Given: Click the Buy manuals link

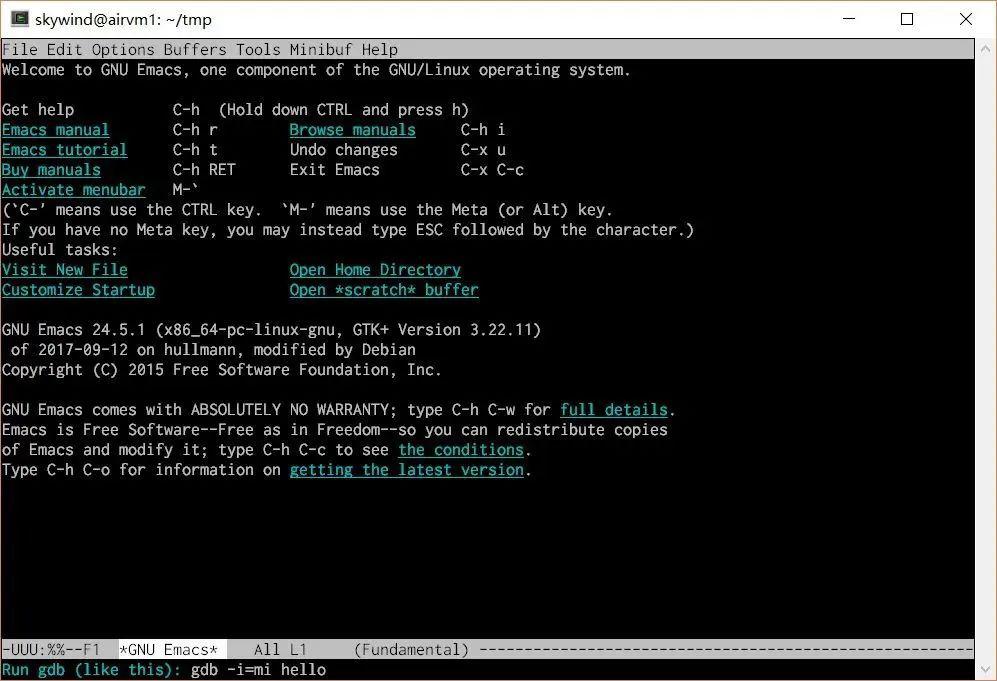Looking at the screenshot, I should click(51, 170).
